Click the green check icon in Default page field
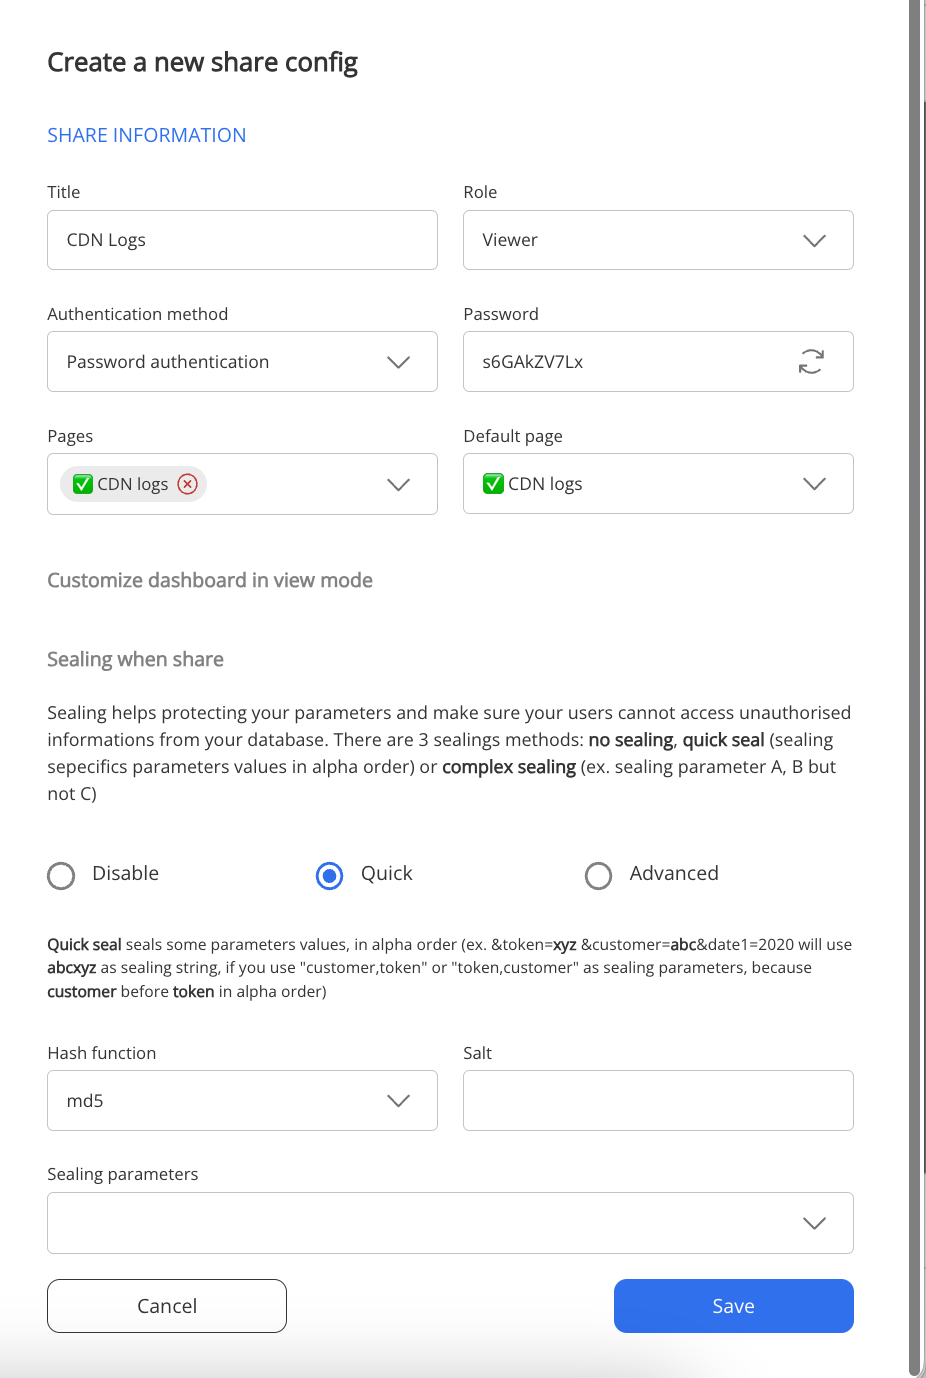Image resolution: width=926 pixels, height=1378 pixels. pyautogui.click(x=492, y=483)
